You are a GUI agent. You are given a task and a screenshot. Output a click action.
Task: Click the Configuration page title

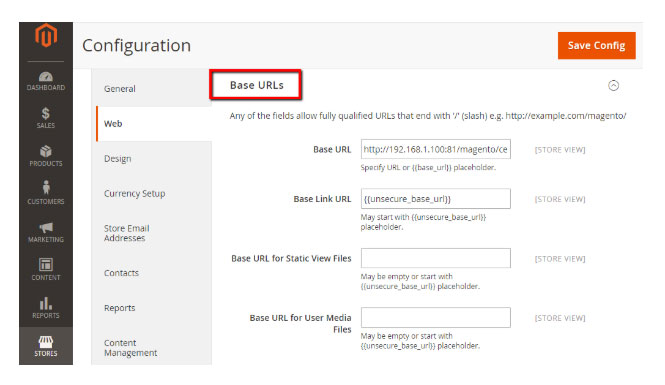point(137,45)
